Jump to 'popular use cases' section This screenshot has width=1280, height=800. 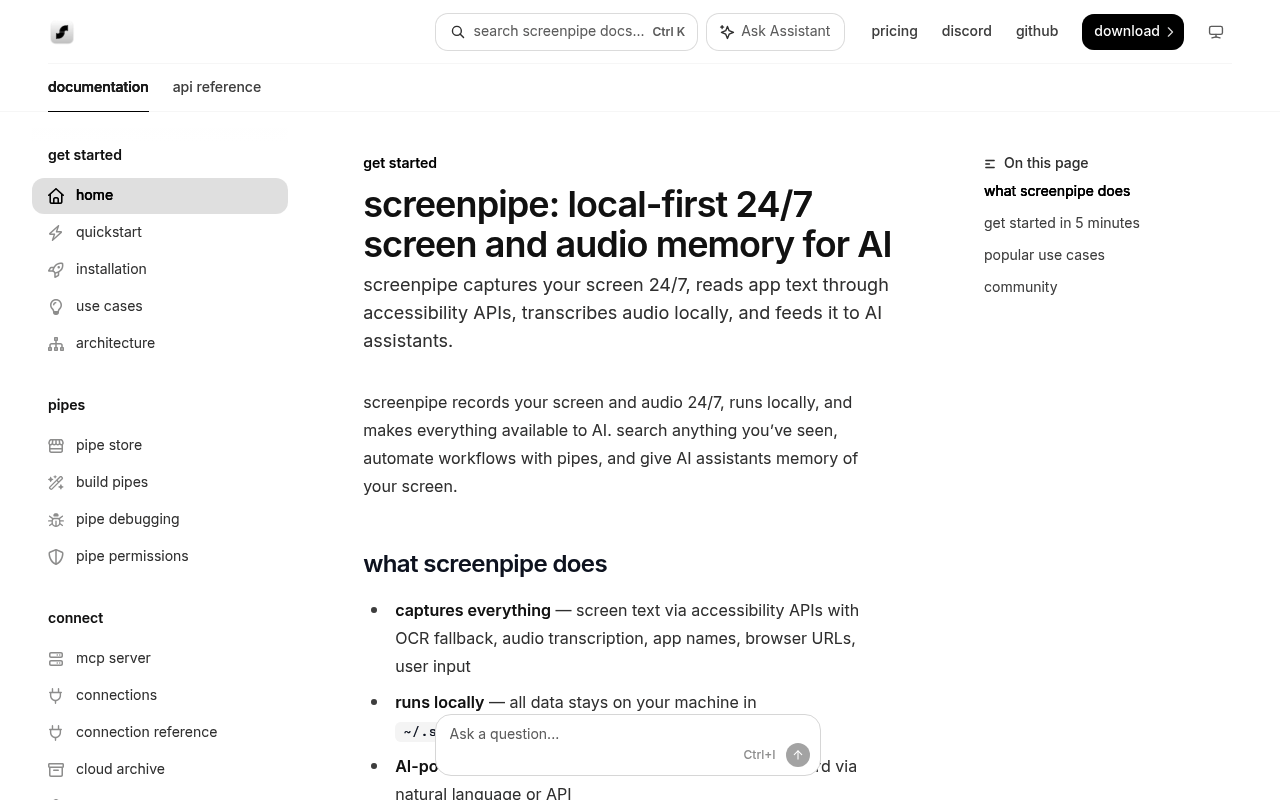click(x=1044, y=255)
